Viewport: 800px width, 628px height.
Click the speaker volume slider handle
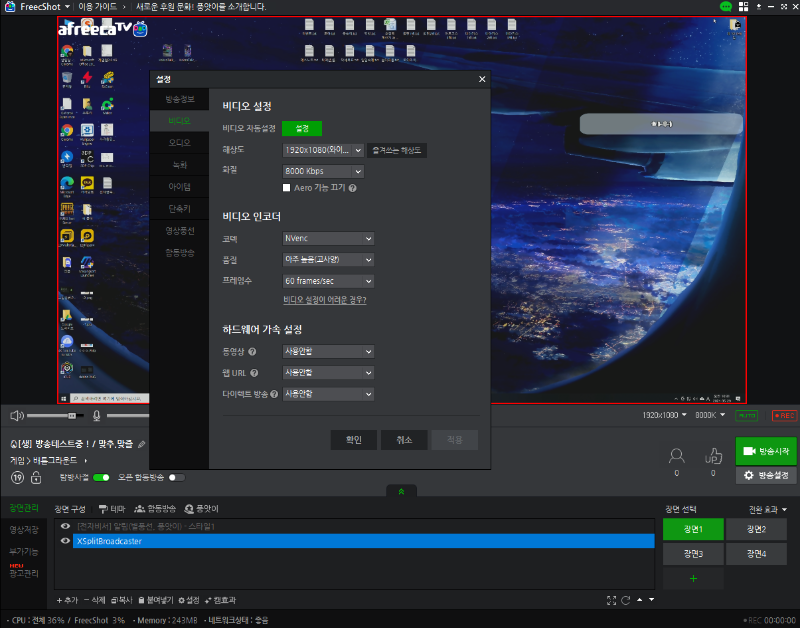(x=72, y=416)
